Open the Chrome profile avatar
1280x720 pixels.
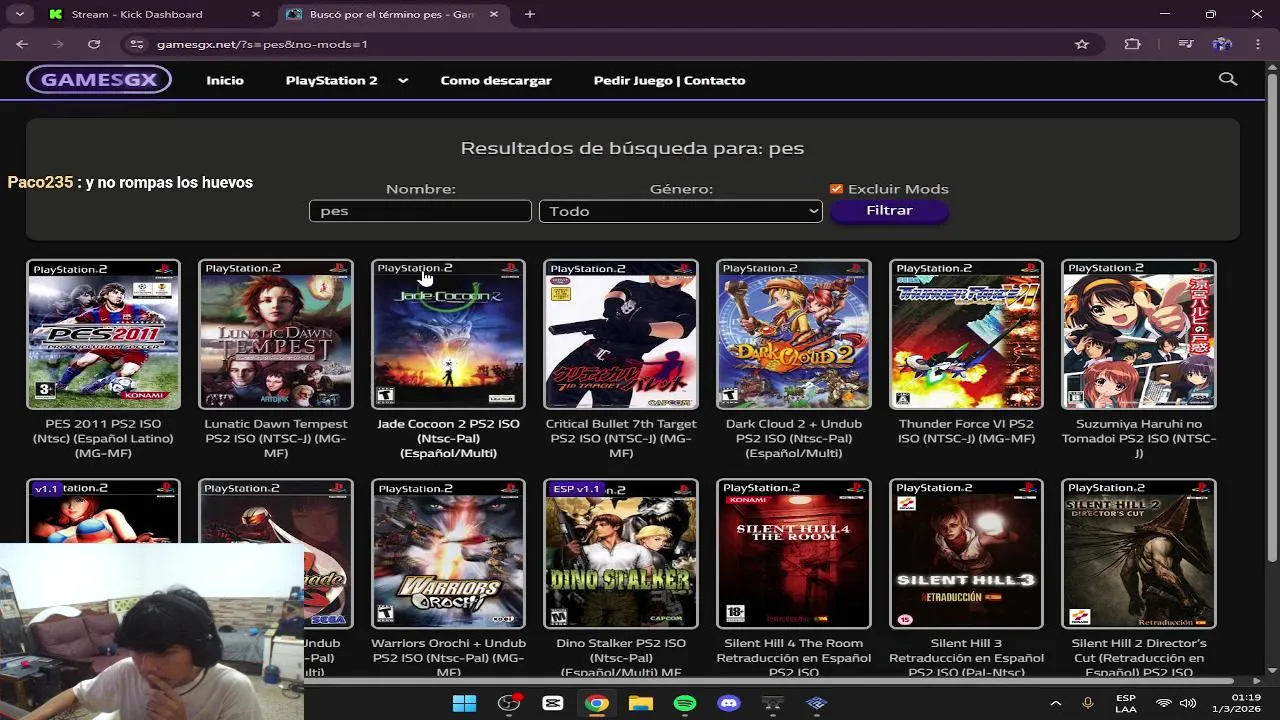1221,44
